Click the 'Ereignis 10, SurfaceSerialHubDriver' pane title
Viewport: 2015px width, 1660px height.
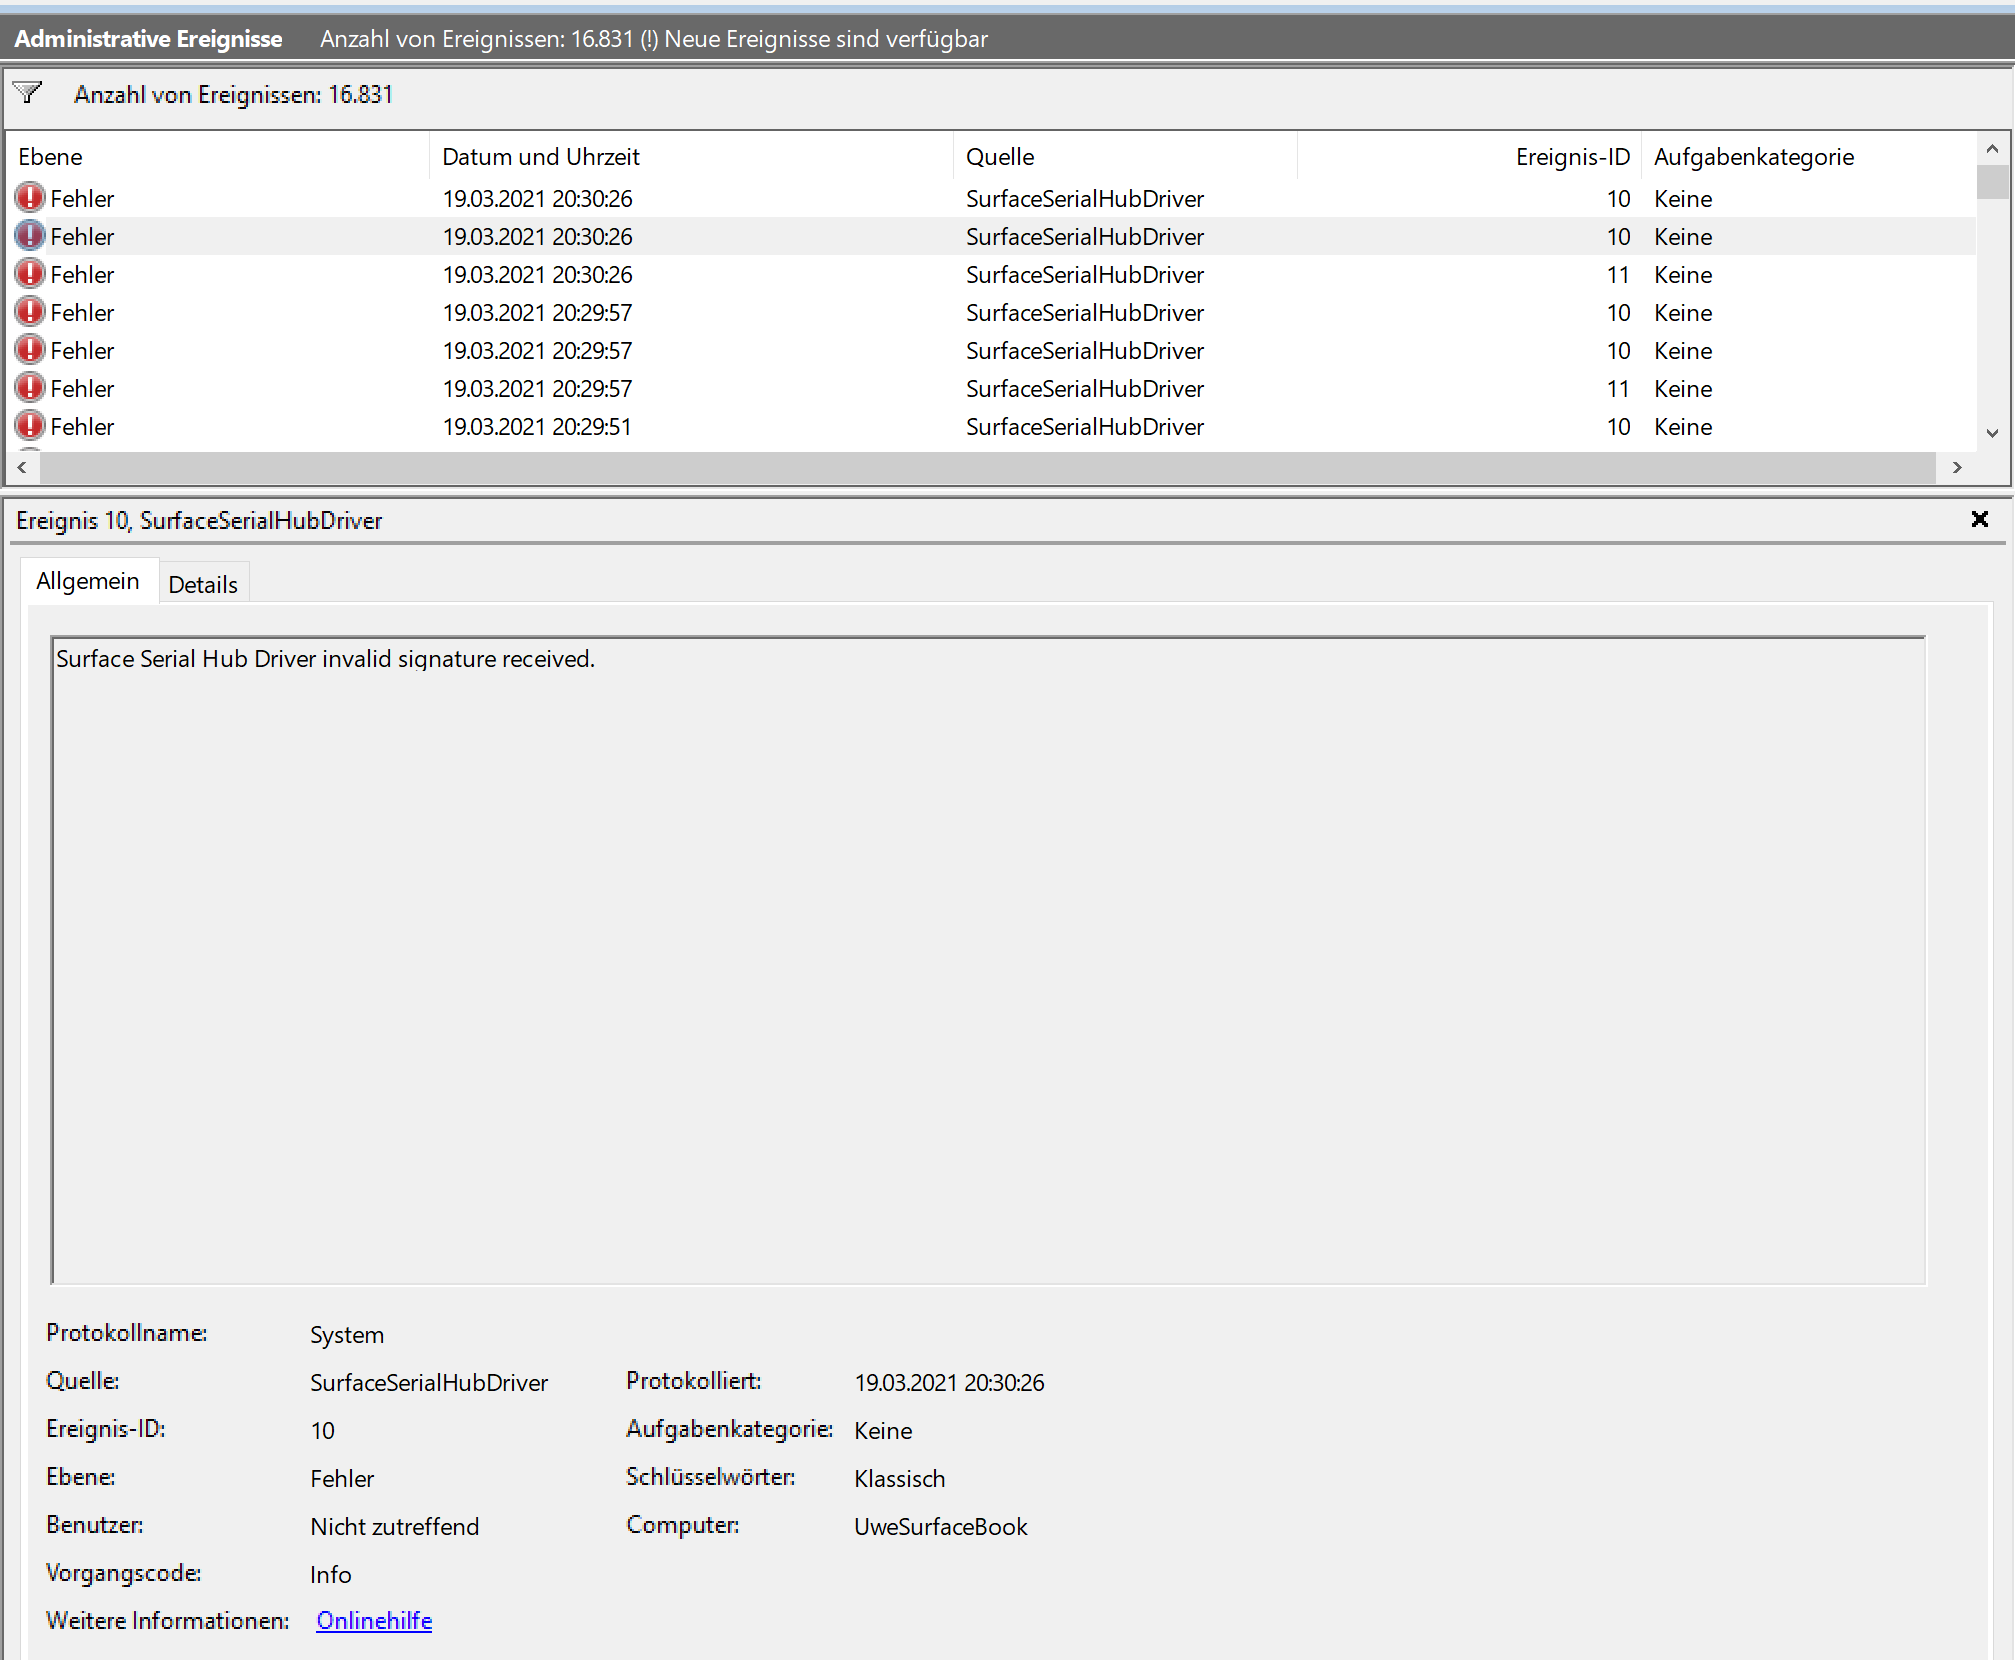[x=199, y=520]
